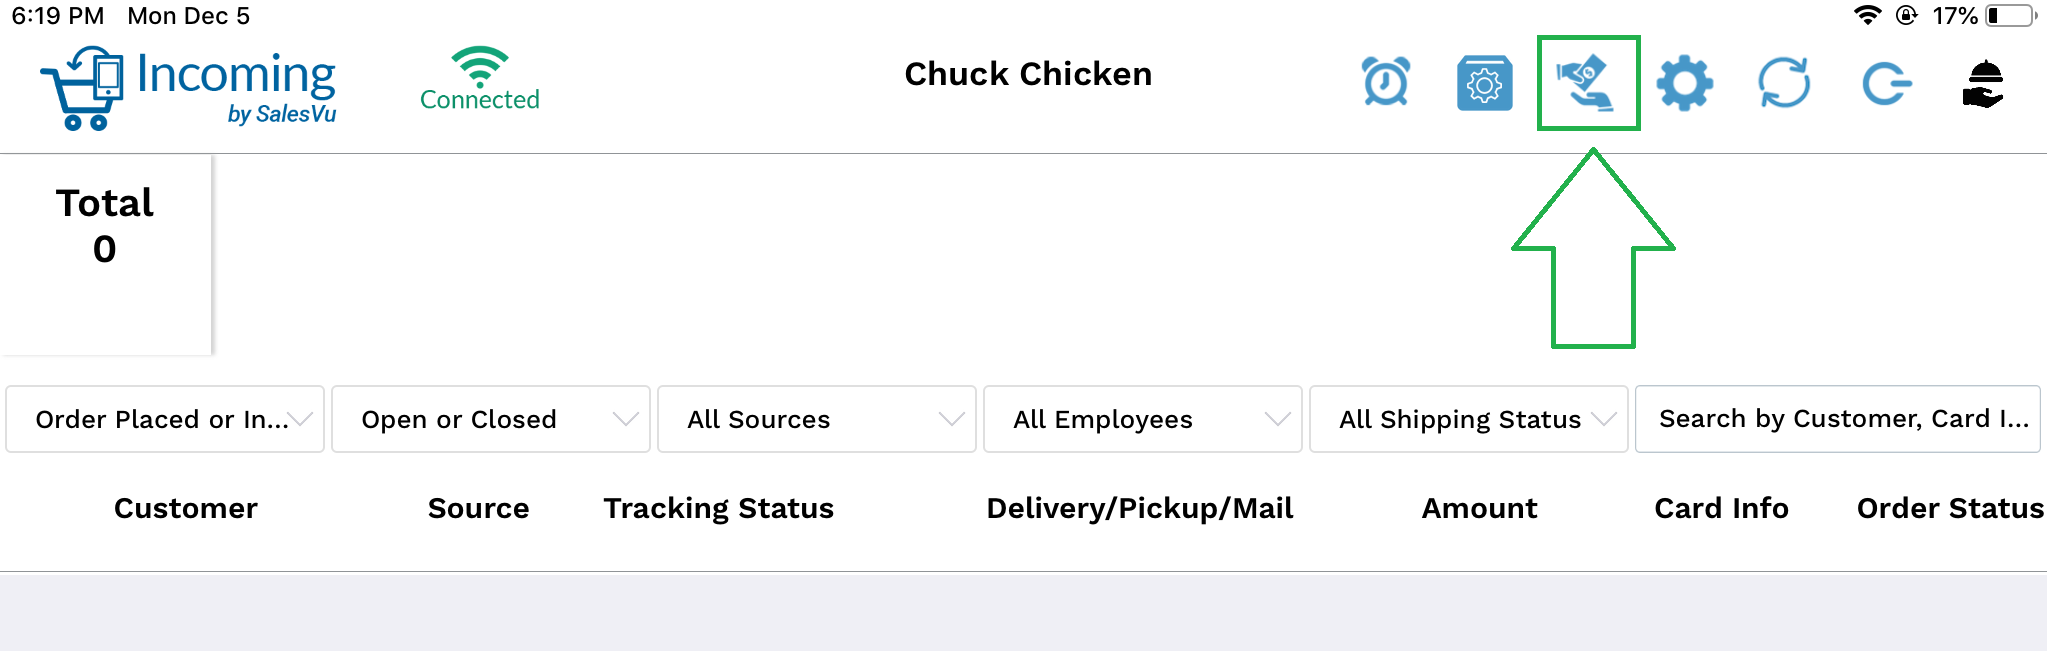Tap the Total orders count tile
The image size is (2047, 651).
pyautogui.click(x=105, y=255)
